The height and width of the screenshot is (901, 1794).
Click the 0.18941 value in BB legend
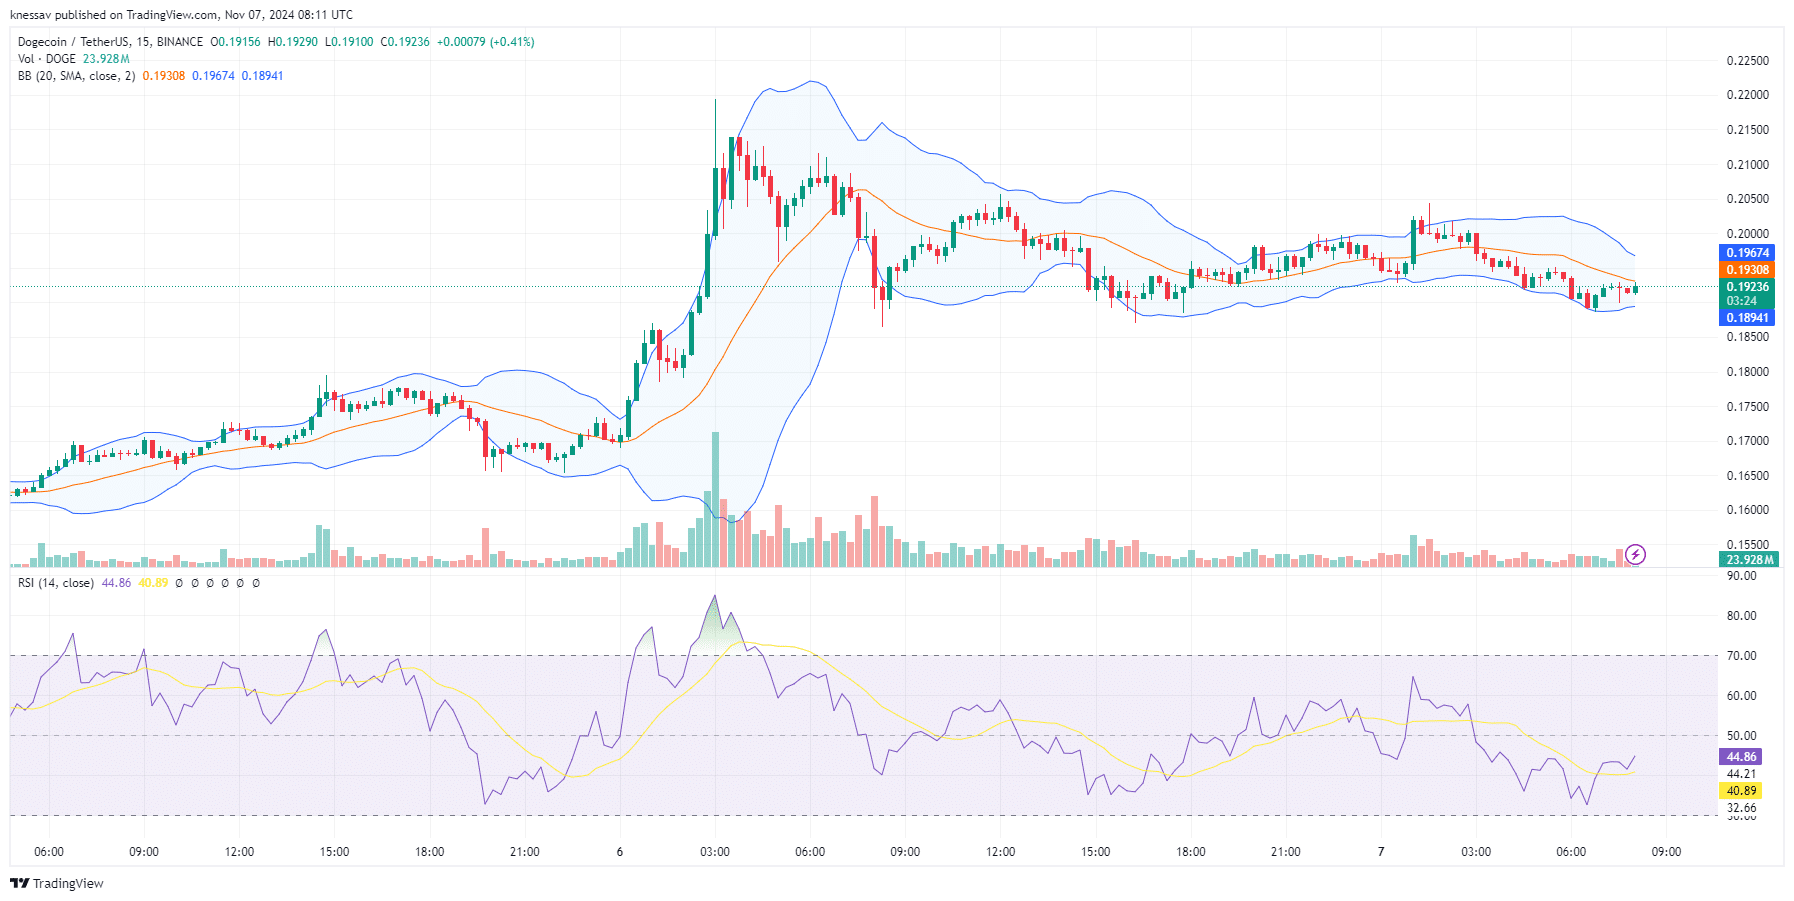pyautogui.click(x=262, y=76)
